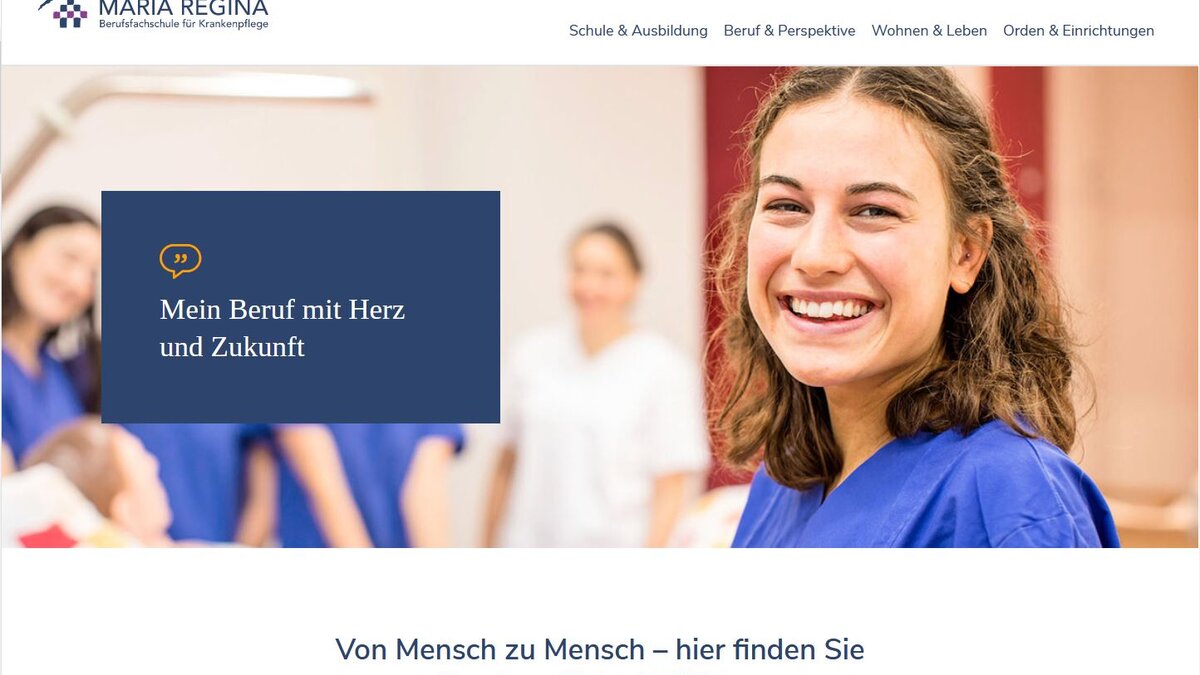Click the smiling woman's face in hero image
Screen dimensions: 1200x675
[860, 260]
